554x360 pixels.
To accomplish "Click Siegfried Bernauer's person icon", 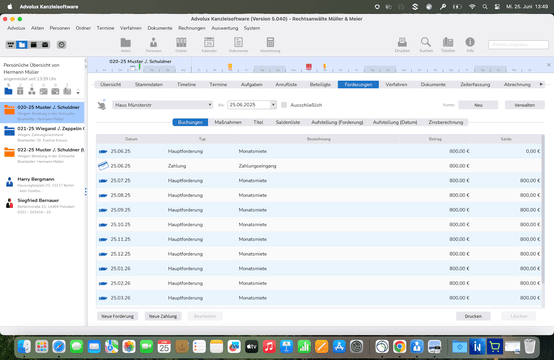I will pos(10,203).
